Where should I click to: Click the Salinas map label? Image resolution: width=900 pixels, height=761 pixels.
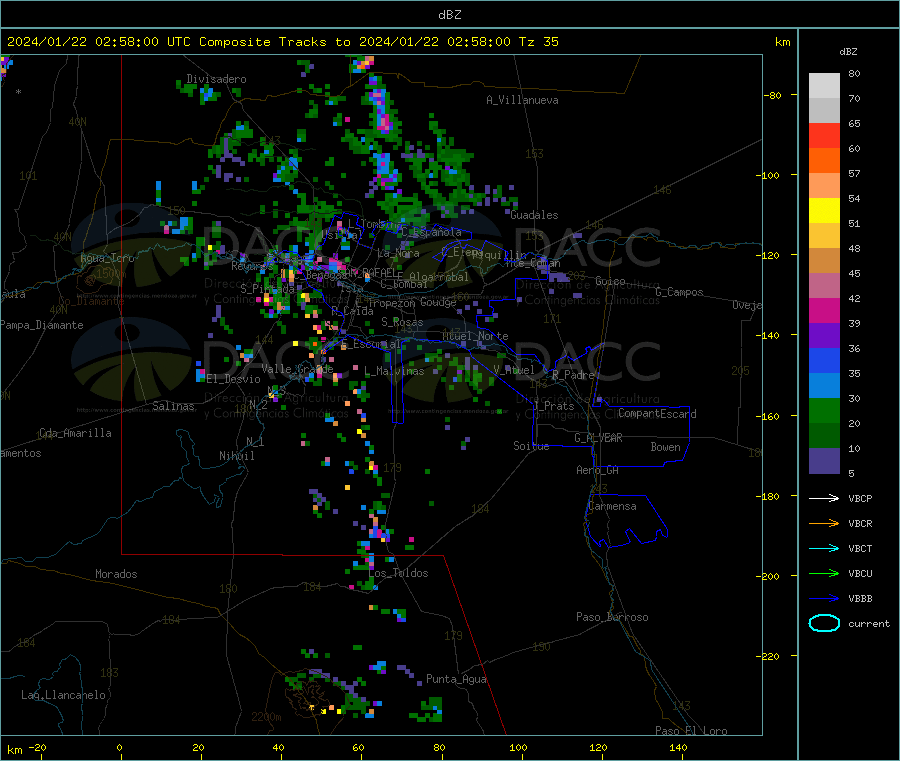pyautogui.click(x=173, y=406)
